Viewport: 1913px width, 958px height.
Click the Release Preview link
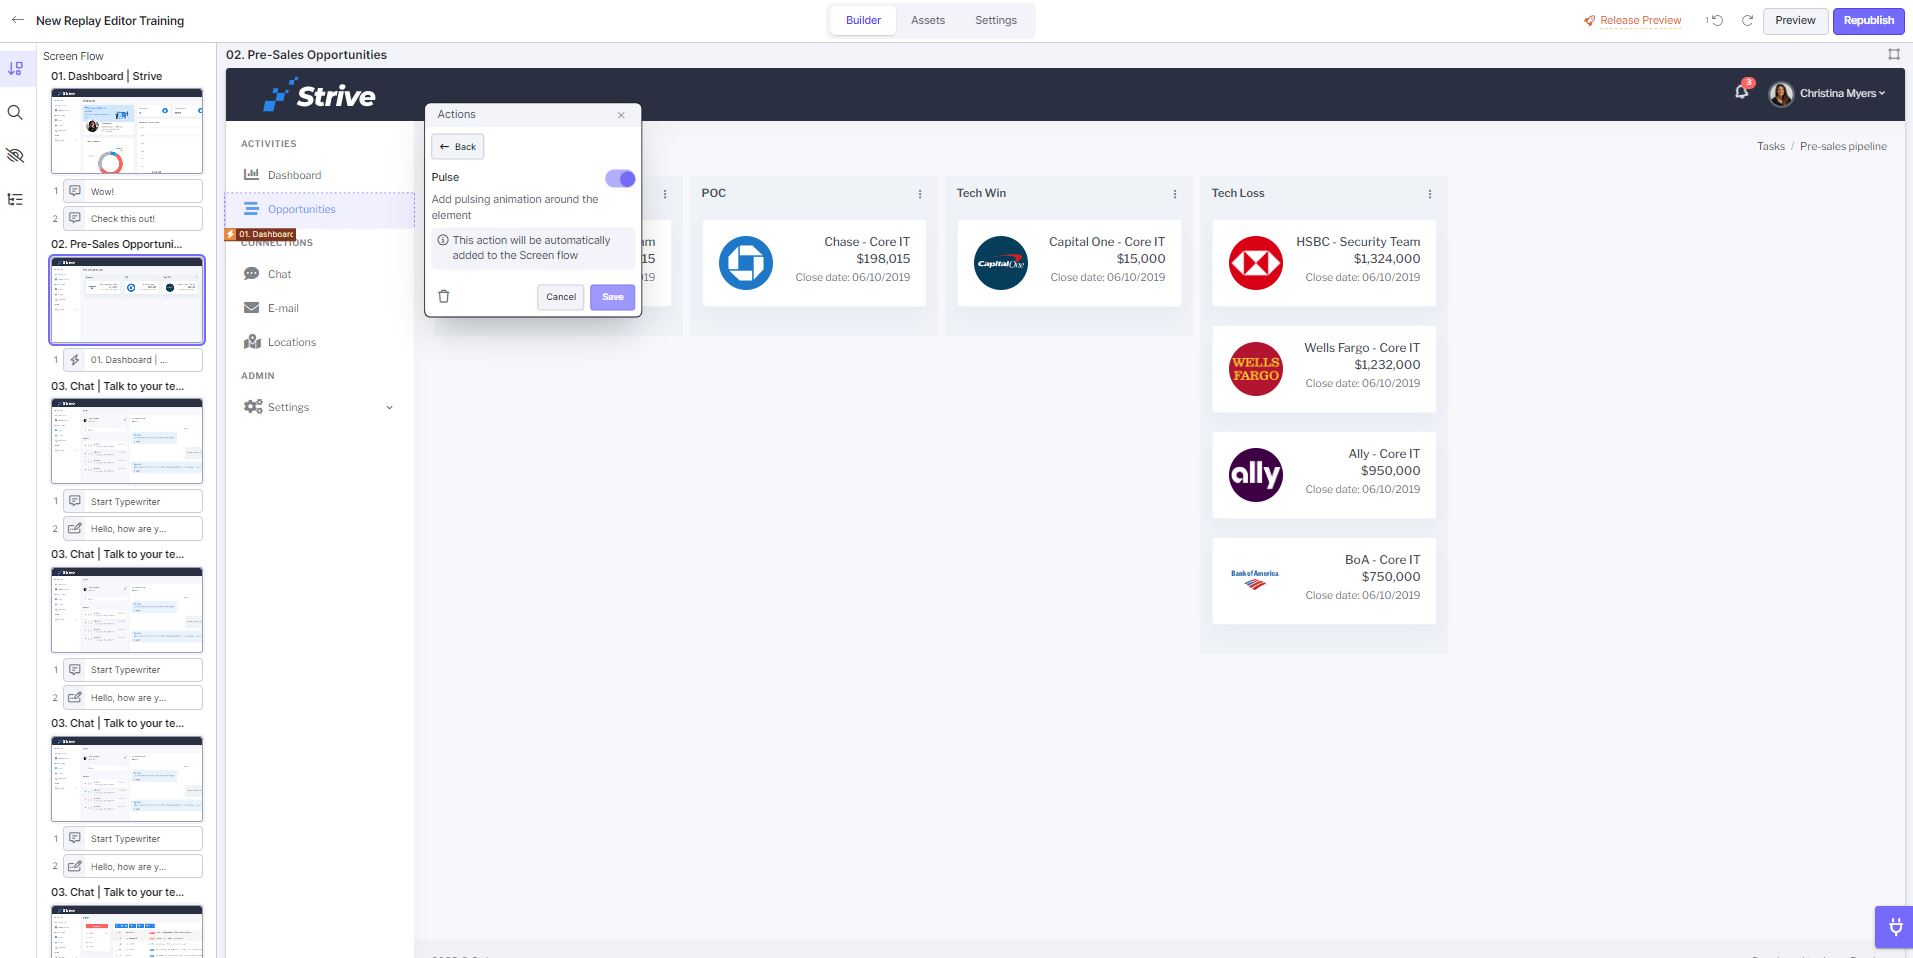1632,20
